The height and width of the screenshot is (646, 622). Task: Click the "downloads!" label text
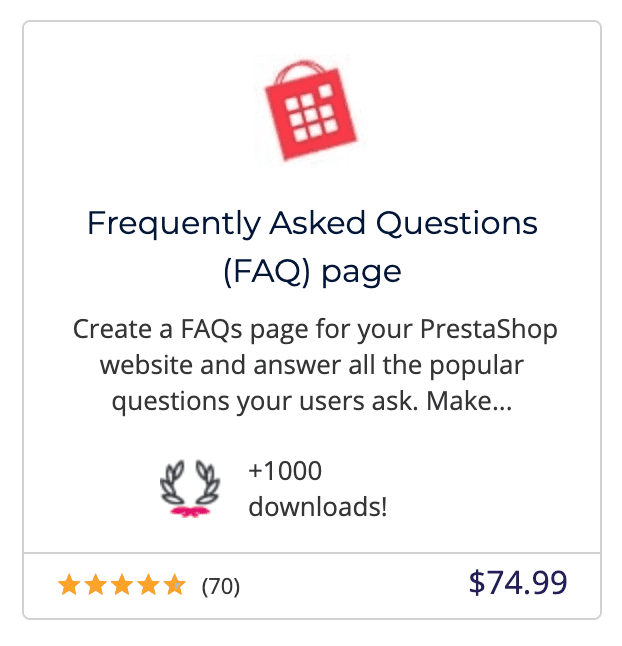[317, 506]
